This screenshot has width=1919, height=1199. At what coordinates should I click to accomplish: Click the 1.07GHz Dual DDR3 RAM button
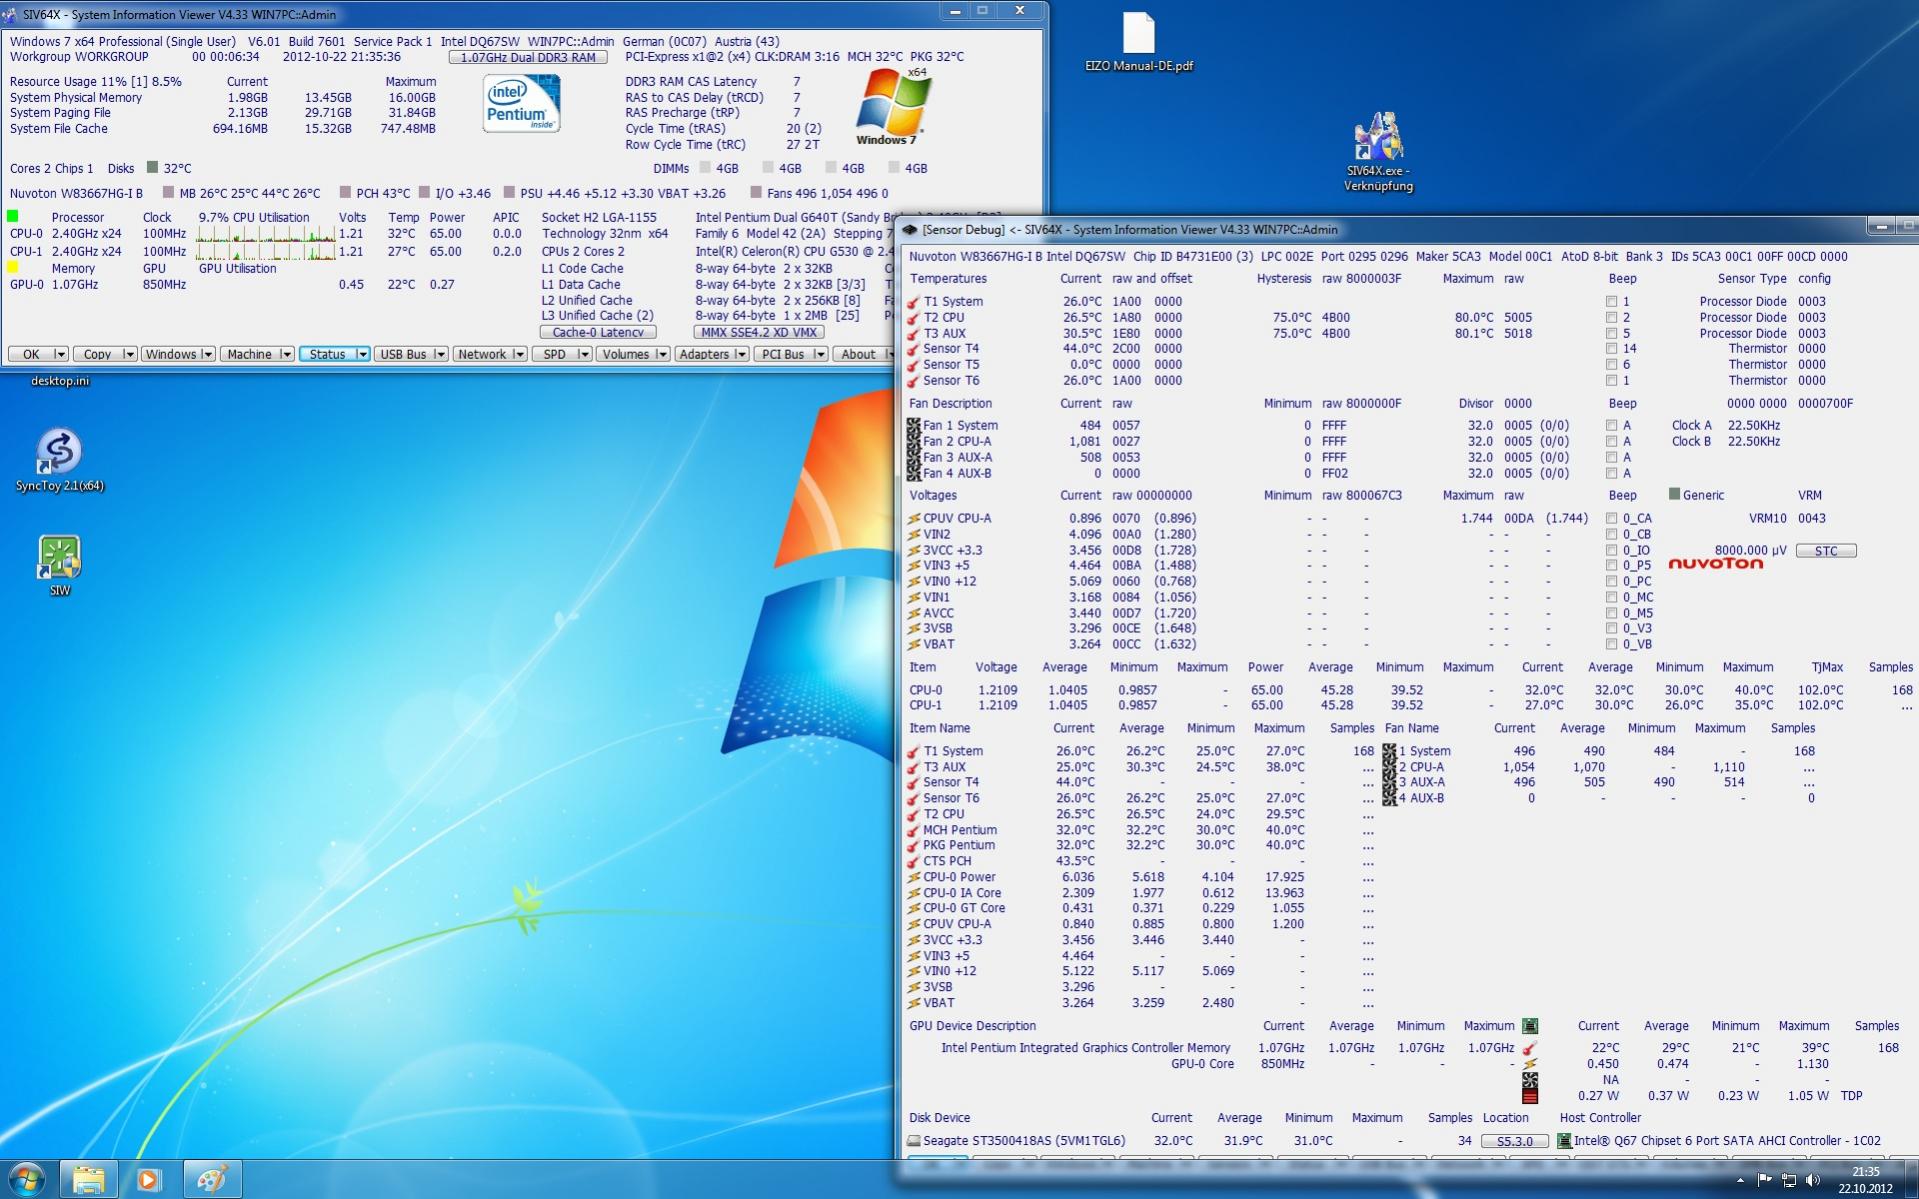tap(528, 58)
